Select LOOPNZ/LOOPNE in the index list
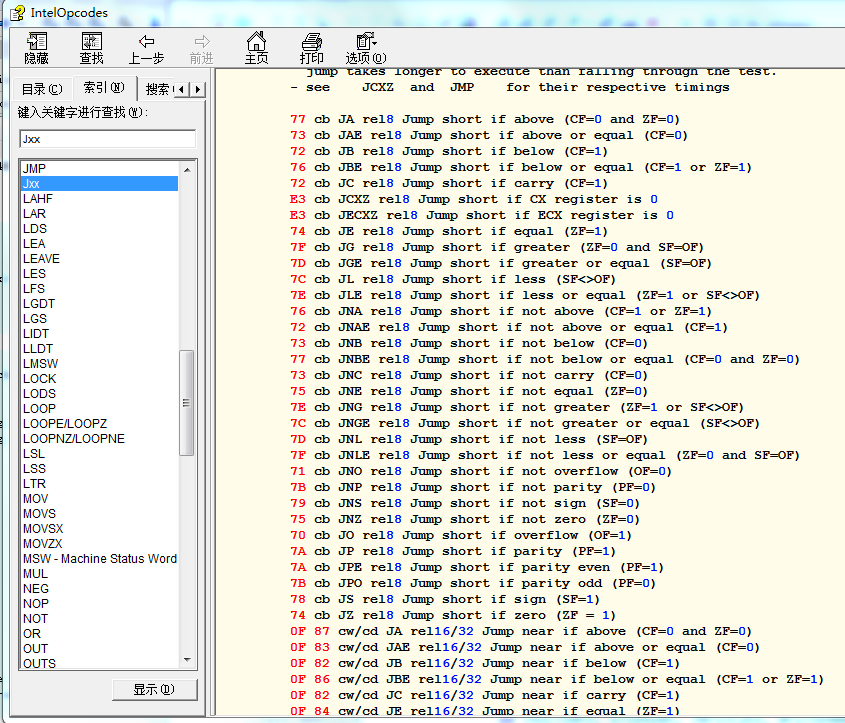 click(100, 439)
